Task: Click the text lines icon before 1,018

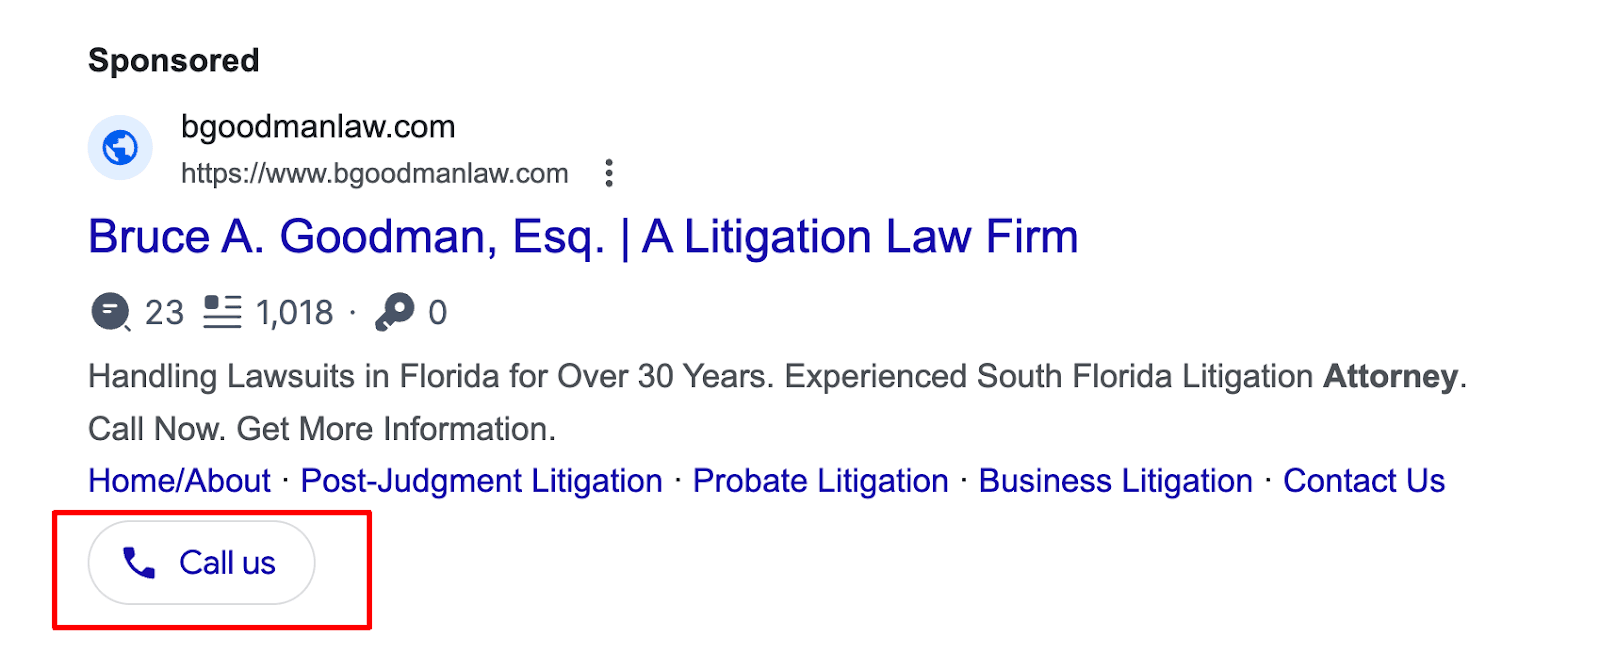Action: (x=222, y=312)
